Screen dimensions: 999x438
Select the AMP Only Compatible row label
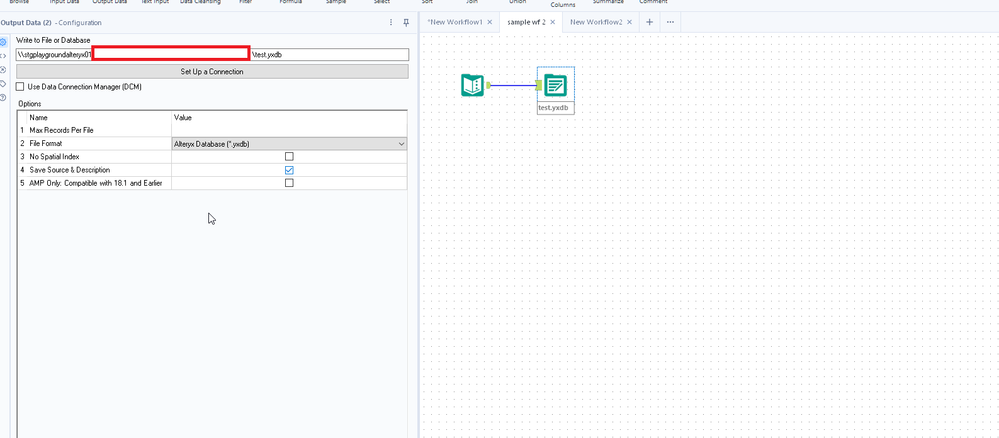pos(96,184)
